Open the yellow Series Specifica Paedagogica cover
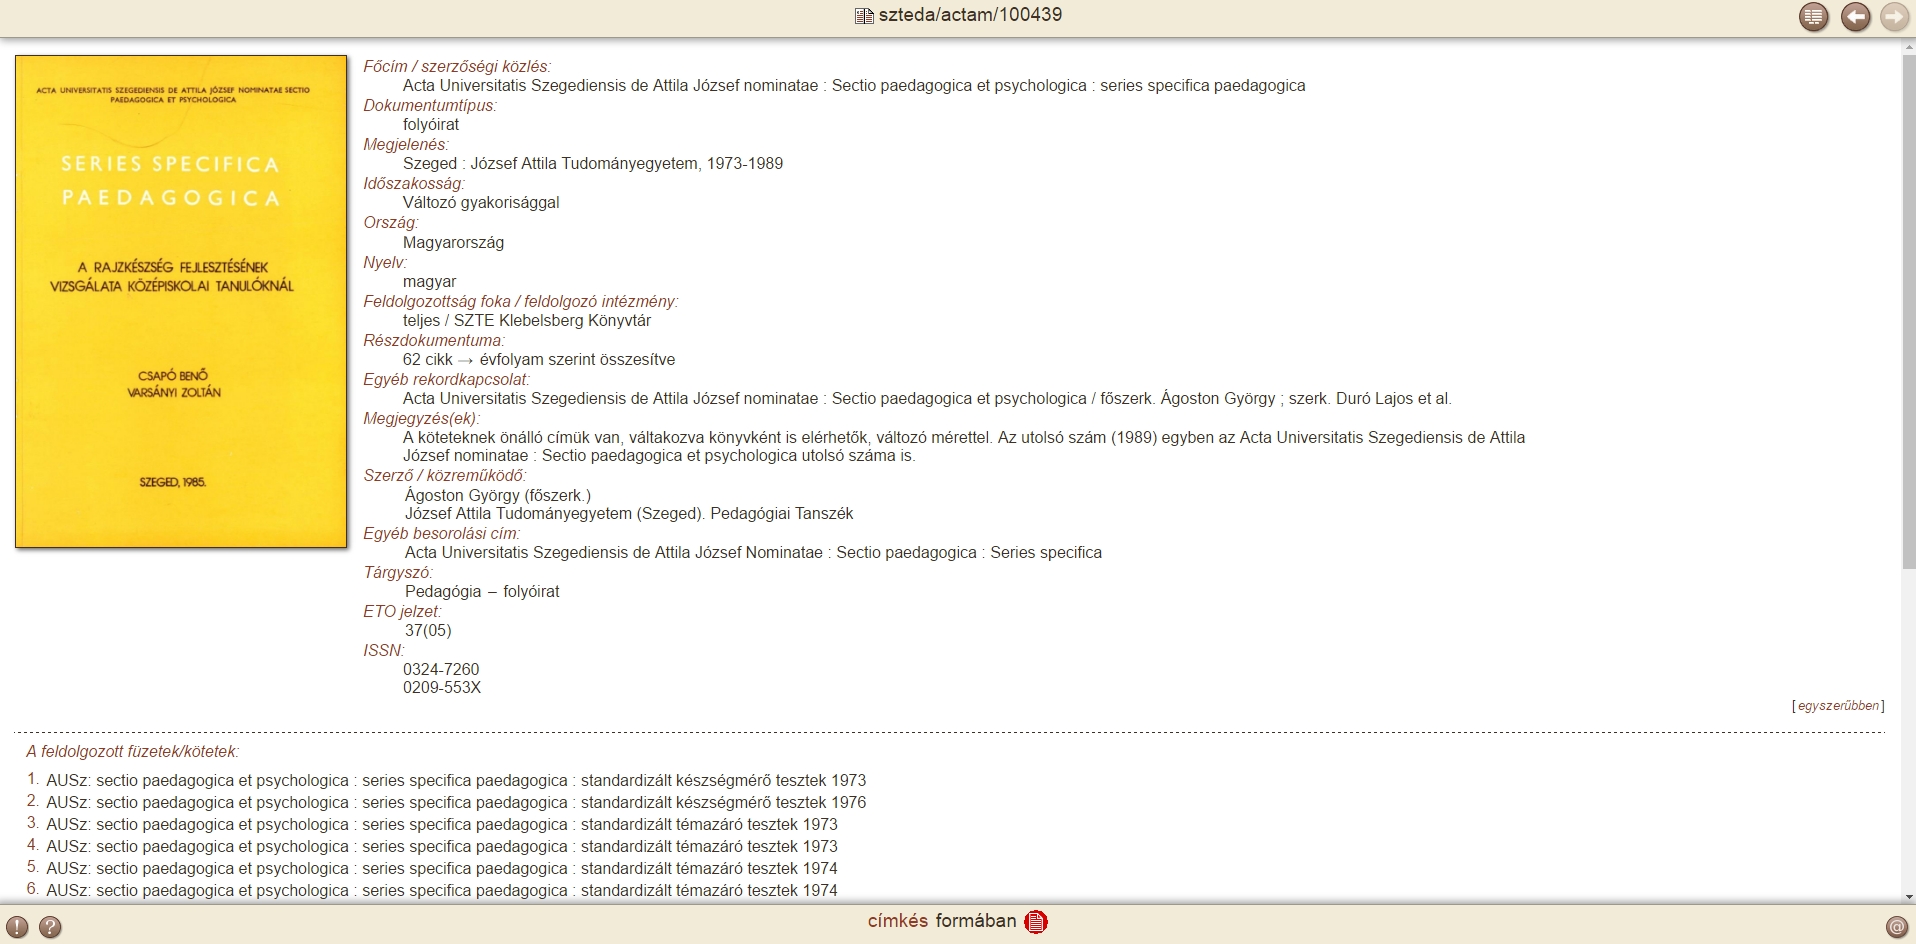The height and width of the screenshot is (944, 1916). click(181, 301)
